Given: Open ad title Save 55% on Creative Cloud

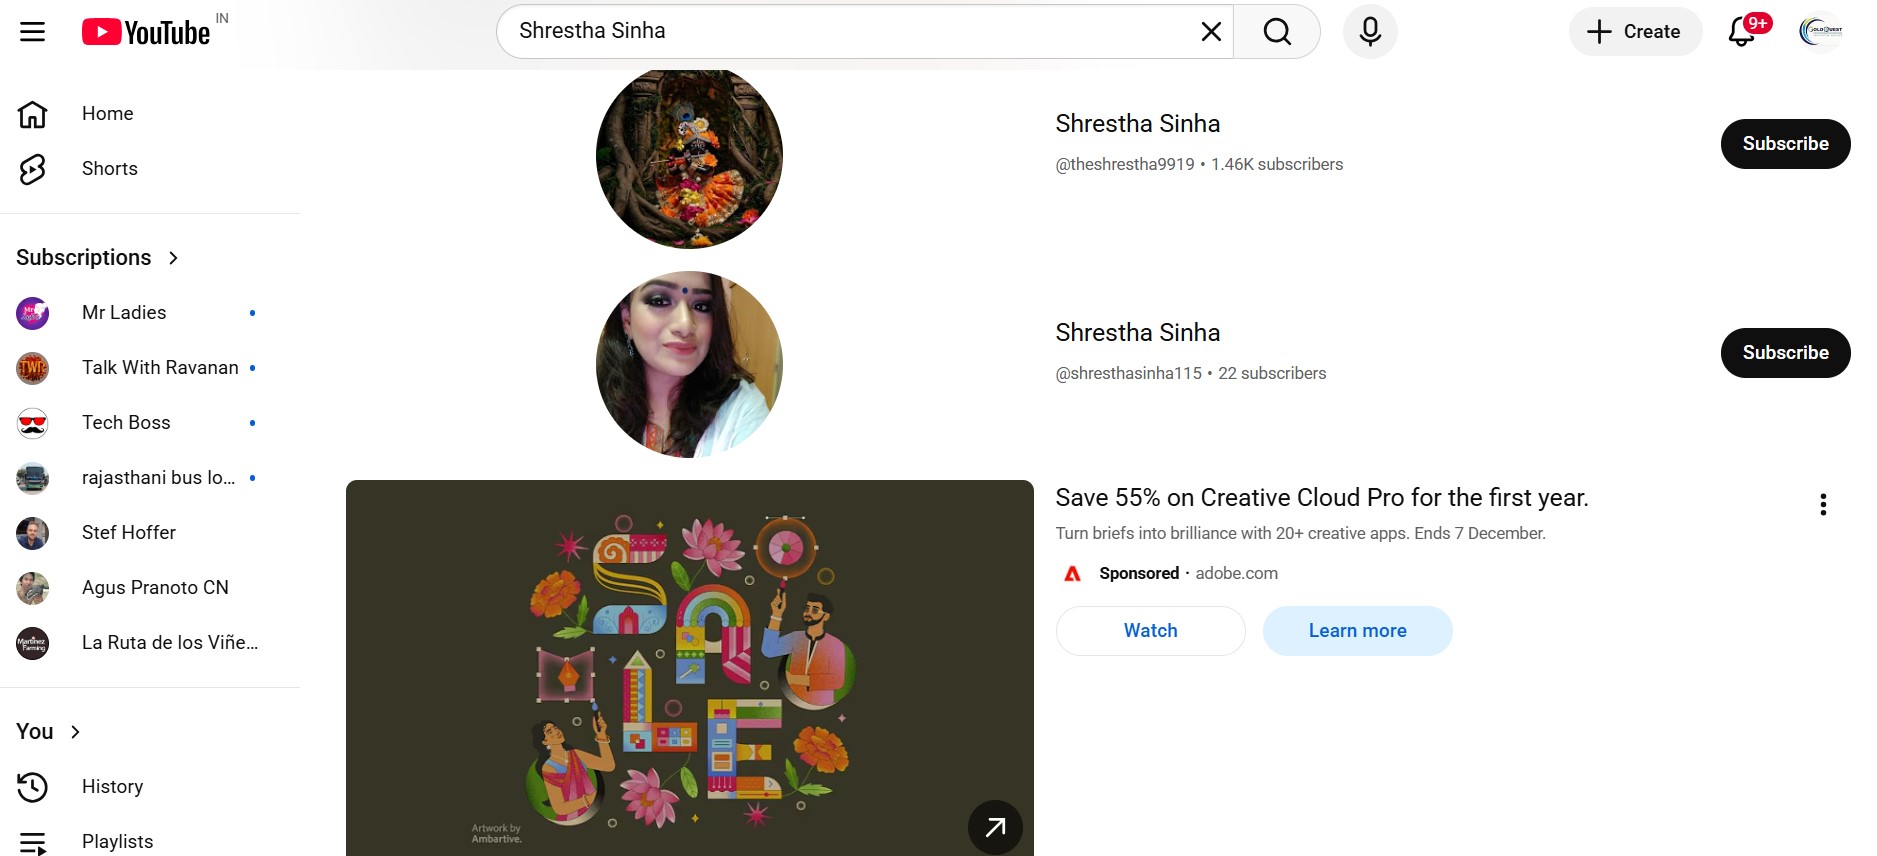Looking at the screenshot, I should click(1322, 498).
